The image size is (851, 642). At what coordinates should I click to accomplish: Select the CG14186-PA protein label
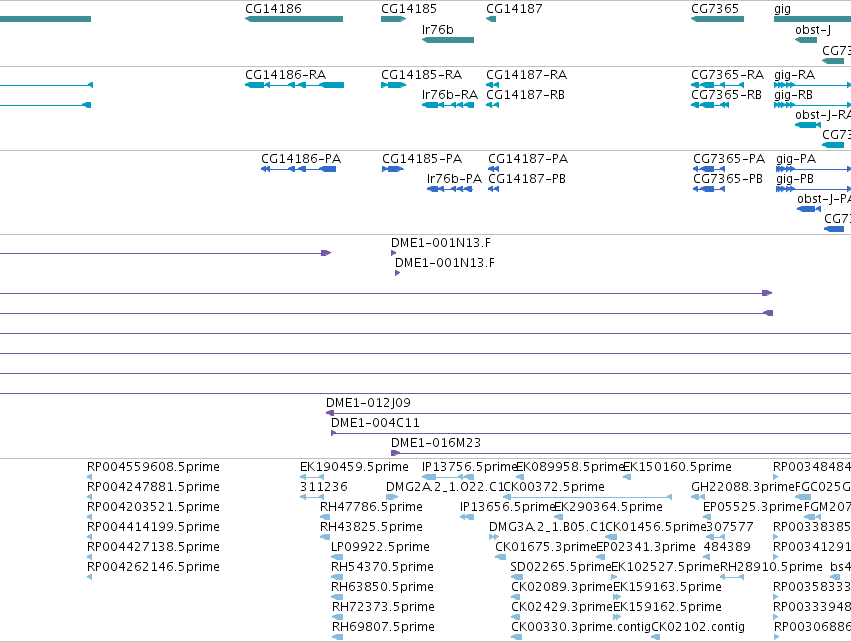click(x=301, y=159)
